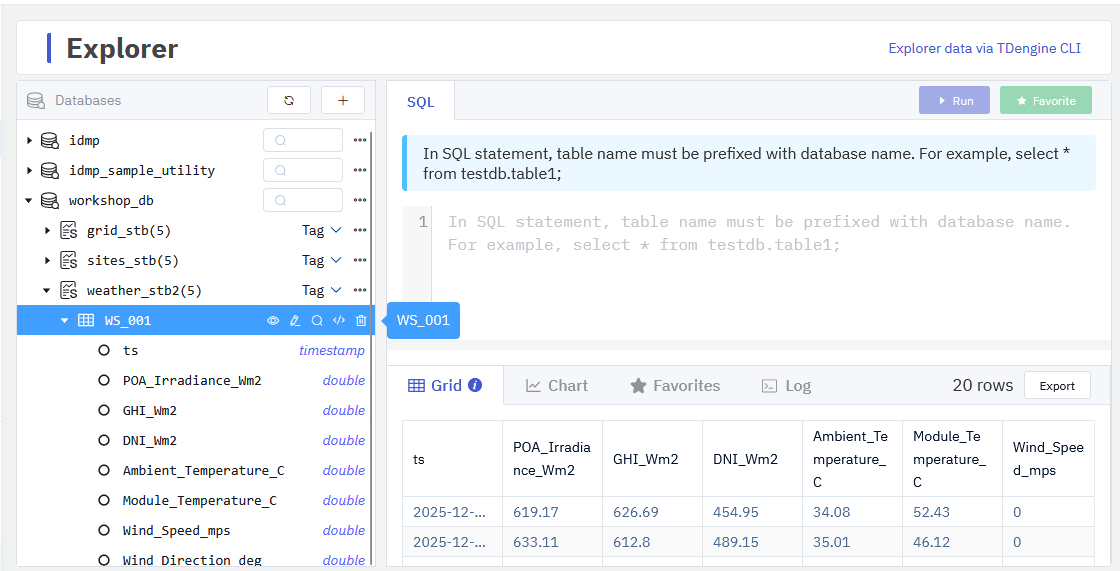Open the Log tab
The height and width of the screenshot is (571, 1120).
tap(786, 386)
